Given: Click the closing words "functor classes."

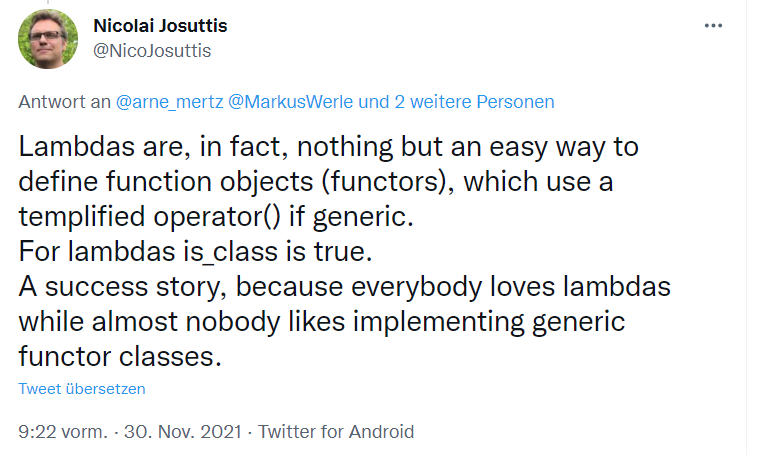Looking at the screenshot, I should pyautogui.click(x=120, y=357).
